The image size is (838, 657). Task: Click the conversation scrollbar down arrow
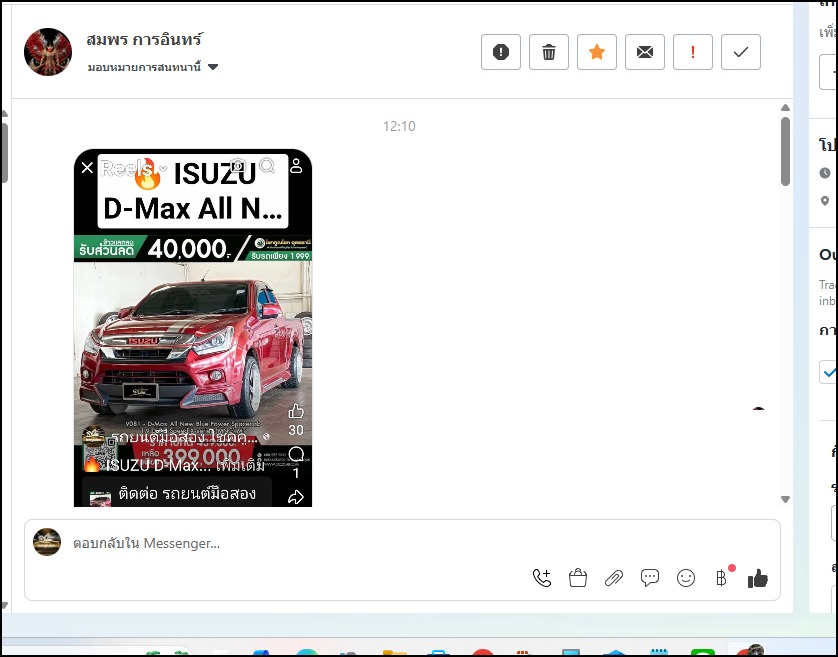pyautogui.click(x=785, y=499)
